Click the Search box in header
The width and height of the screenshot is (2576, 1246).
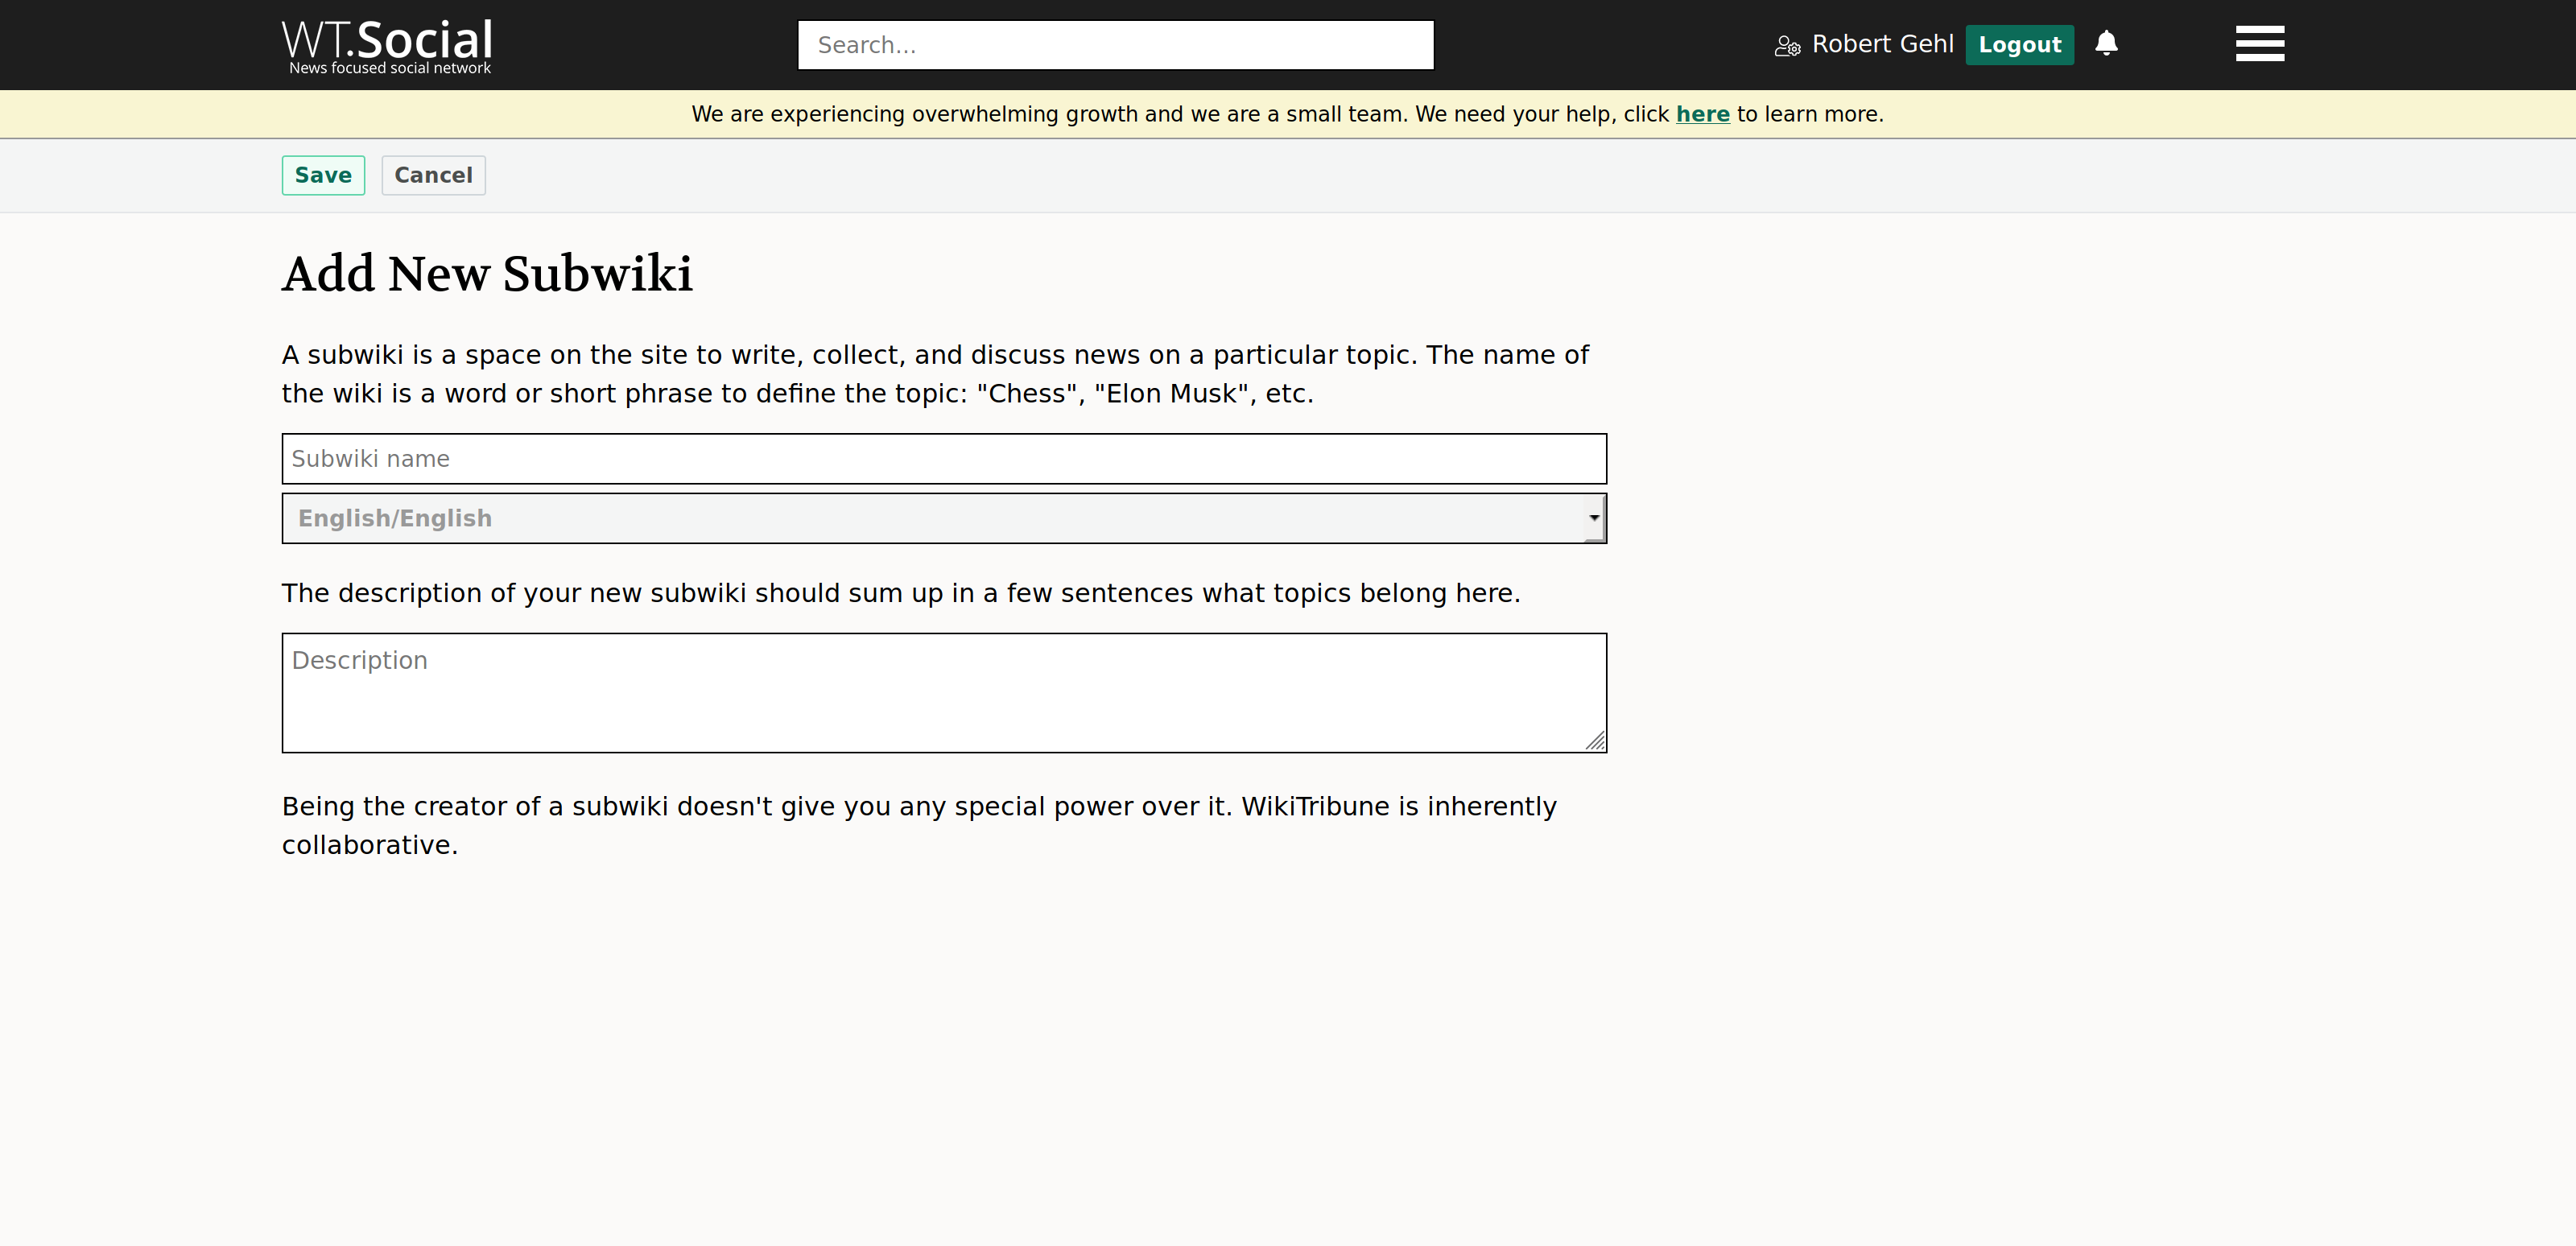coord(1115,45)
